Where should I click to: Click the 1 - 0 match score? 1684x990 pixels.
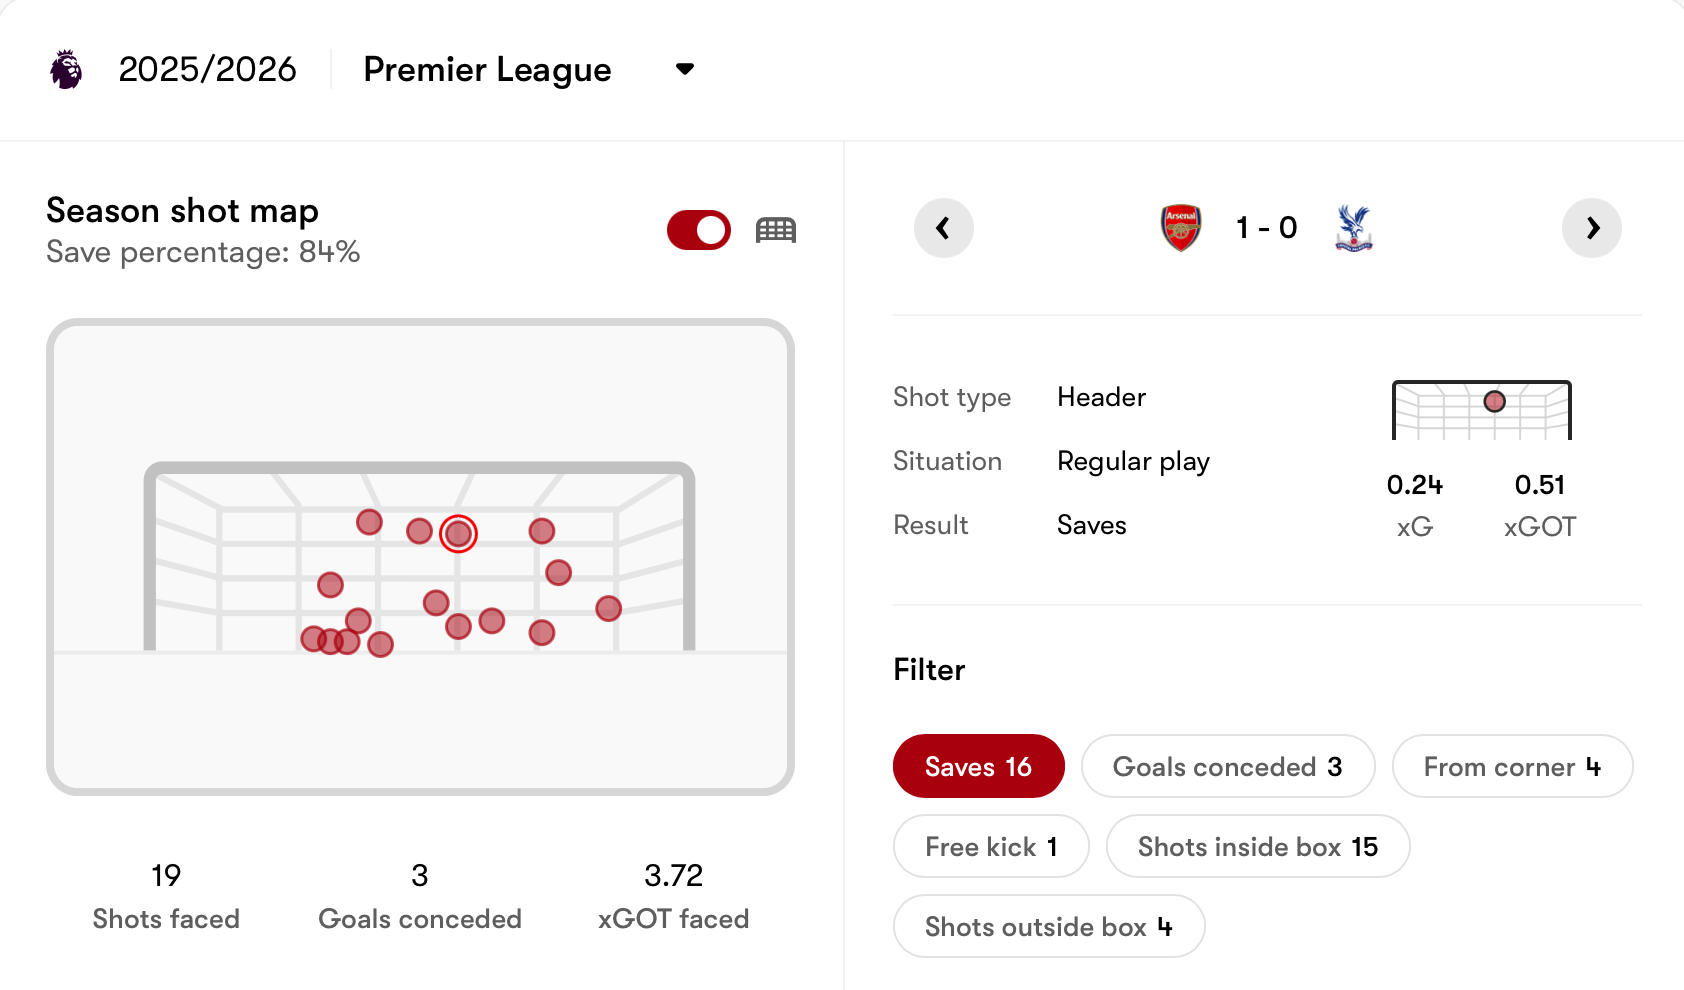pos(1266,228)
